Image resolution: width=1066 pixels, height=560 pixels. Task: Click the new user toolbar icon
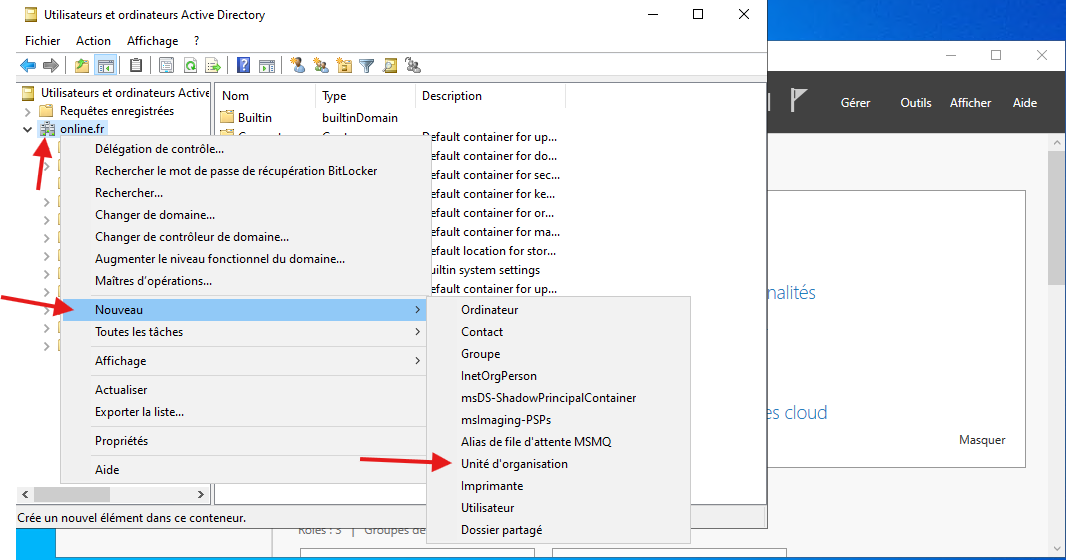(297, 65)
